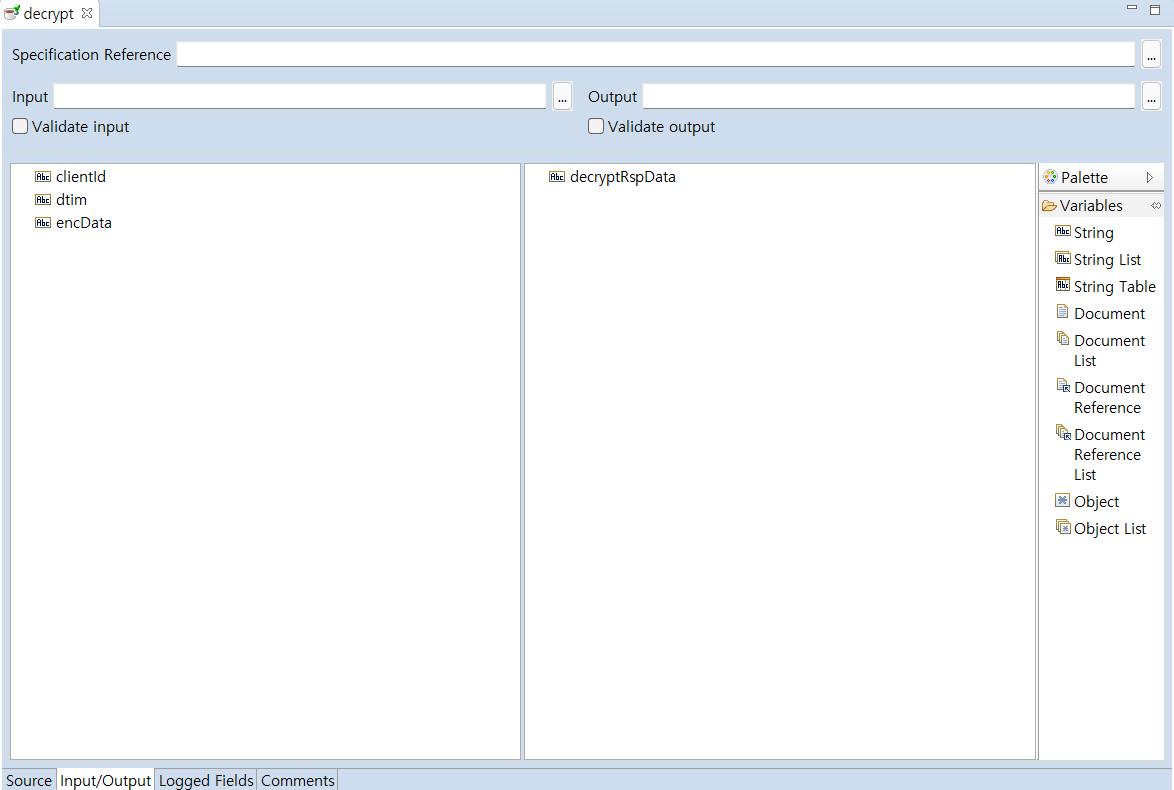The width and height of the screenshot is (1174, 790).
Task: Click the Input field browse button
Action: [562, 97]
